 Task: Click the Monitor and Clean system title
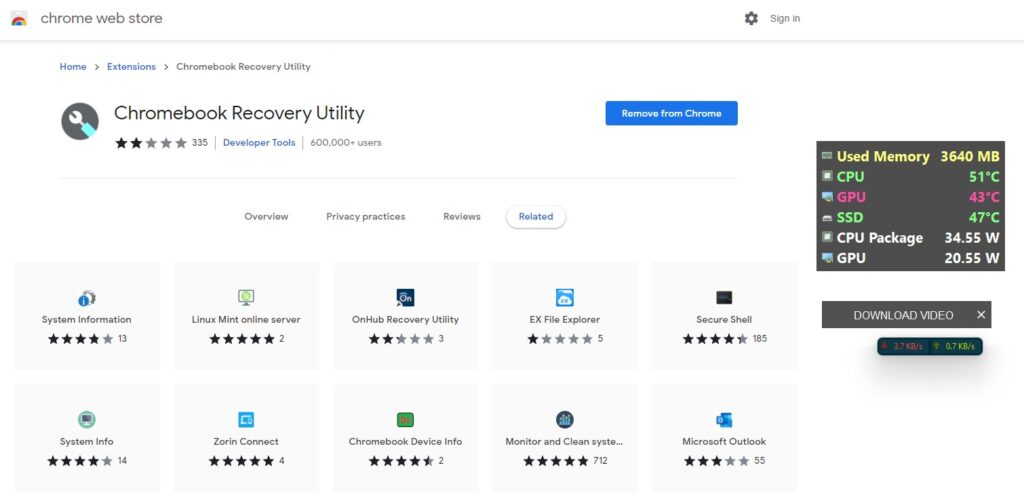click(x=564, y=442)
